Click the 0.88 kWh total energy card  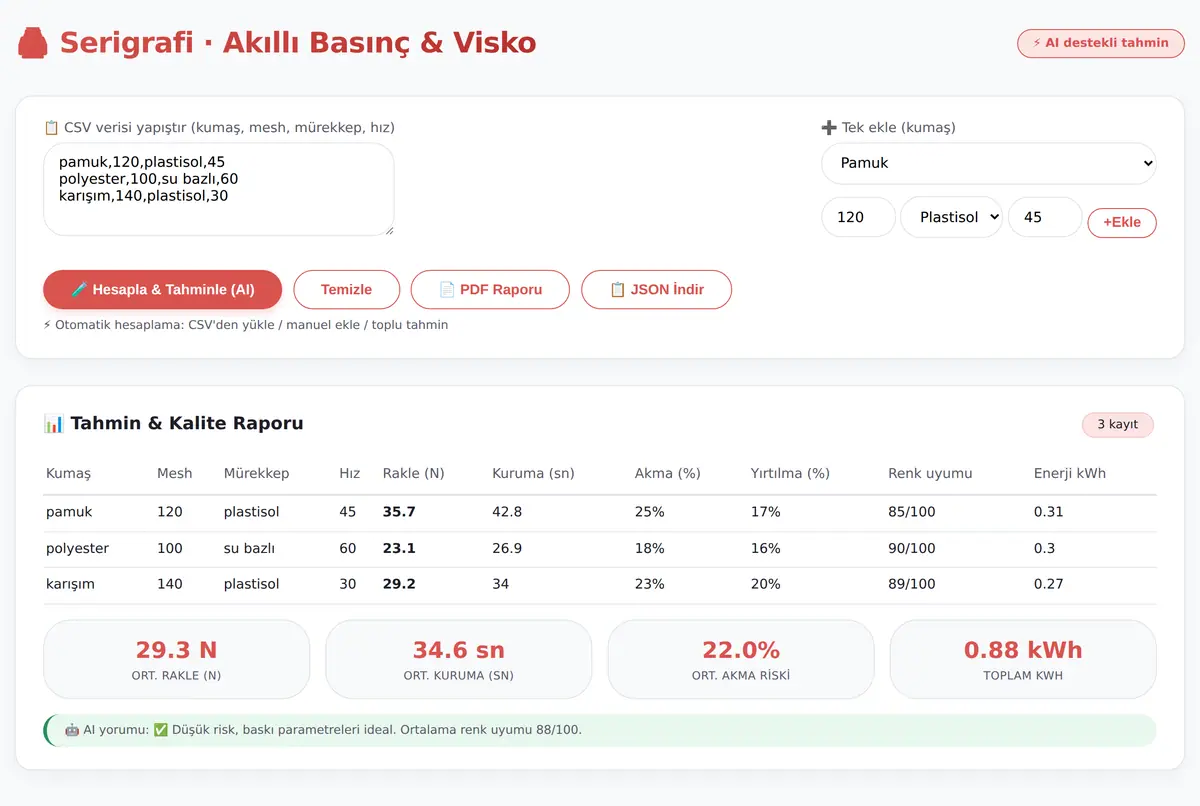[1023, 659]
